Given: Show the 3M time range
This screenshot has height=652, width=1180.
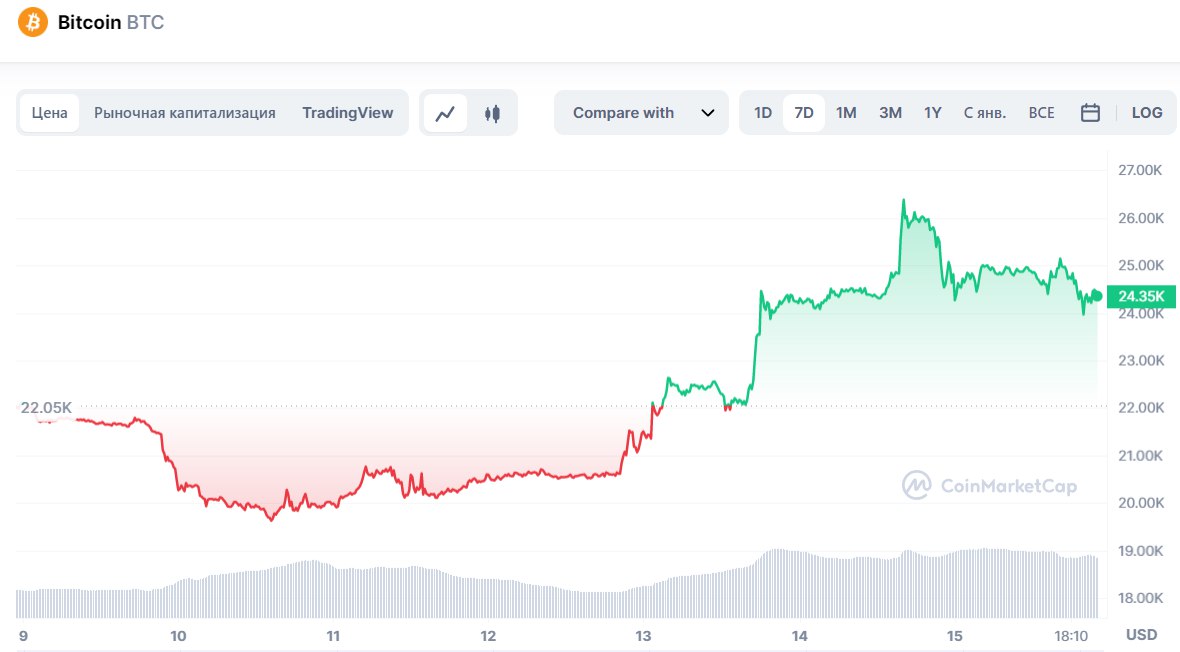Looking at the screenshot, I should pyautogui.click(x=890, y=113).
